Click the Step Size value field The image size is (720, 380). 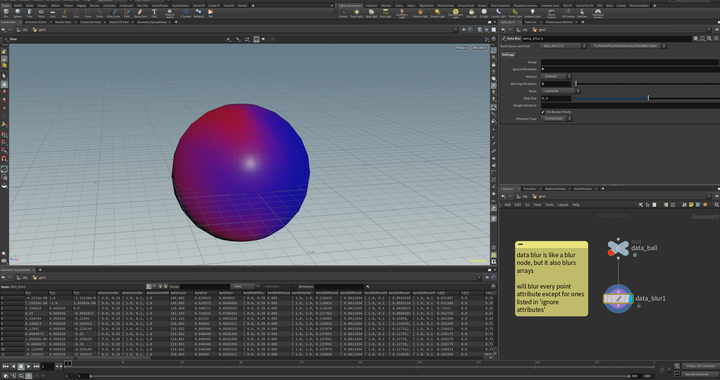556,98
